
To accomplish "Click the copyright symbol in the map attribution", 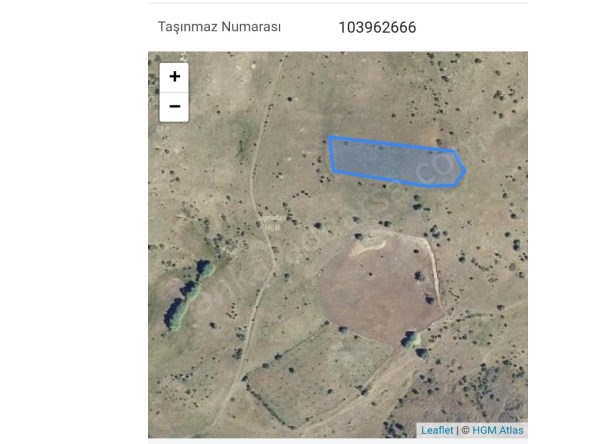I will pyautogui.click(x=466, y=430).
